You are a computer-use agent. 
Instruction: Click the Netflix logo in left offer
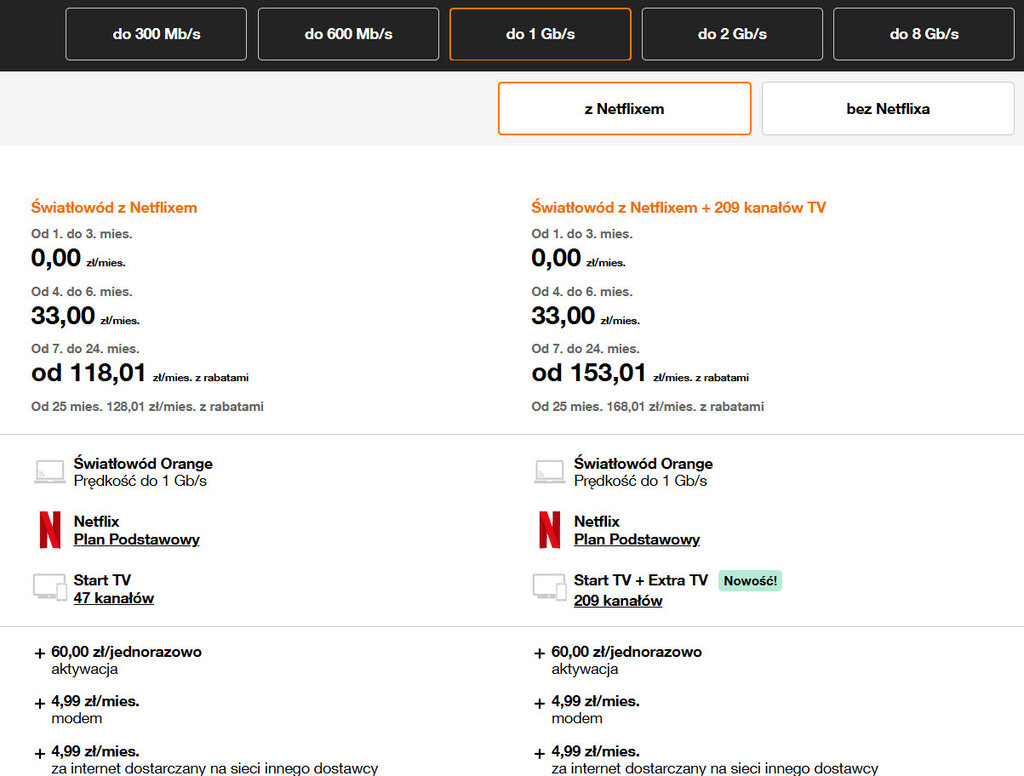[x=50, y=530]
